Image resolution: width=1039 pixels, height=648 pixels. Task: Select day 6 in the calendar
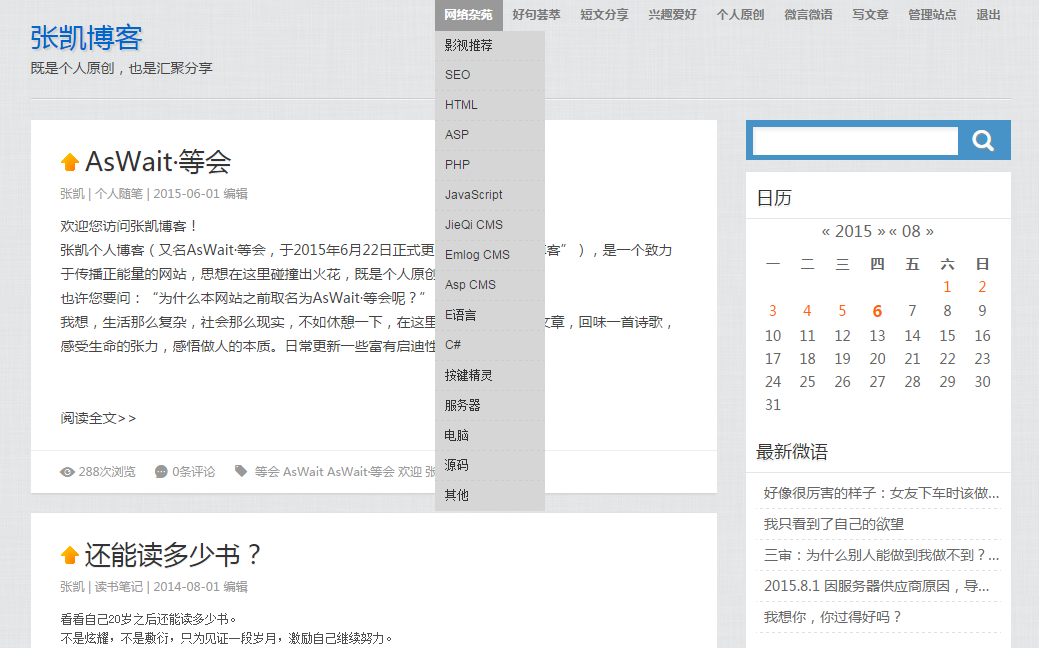pos(877,311)
